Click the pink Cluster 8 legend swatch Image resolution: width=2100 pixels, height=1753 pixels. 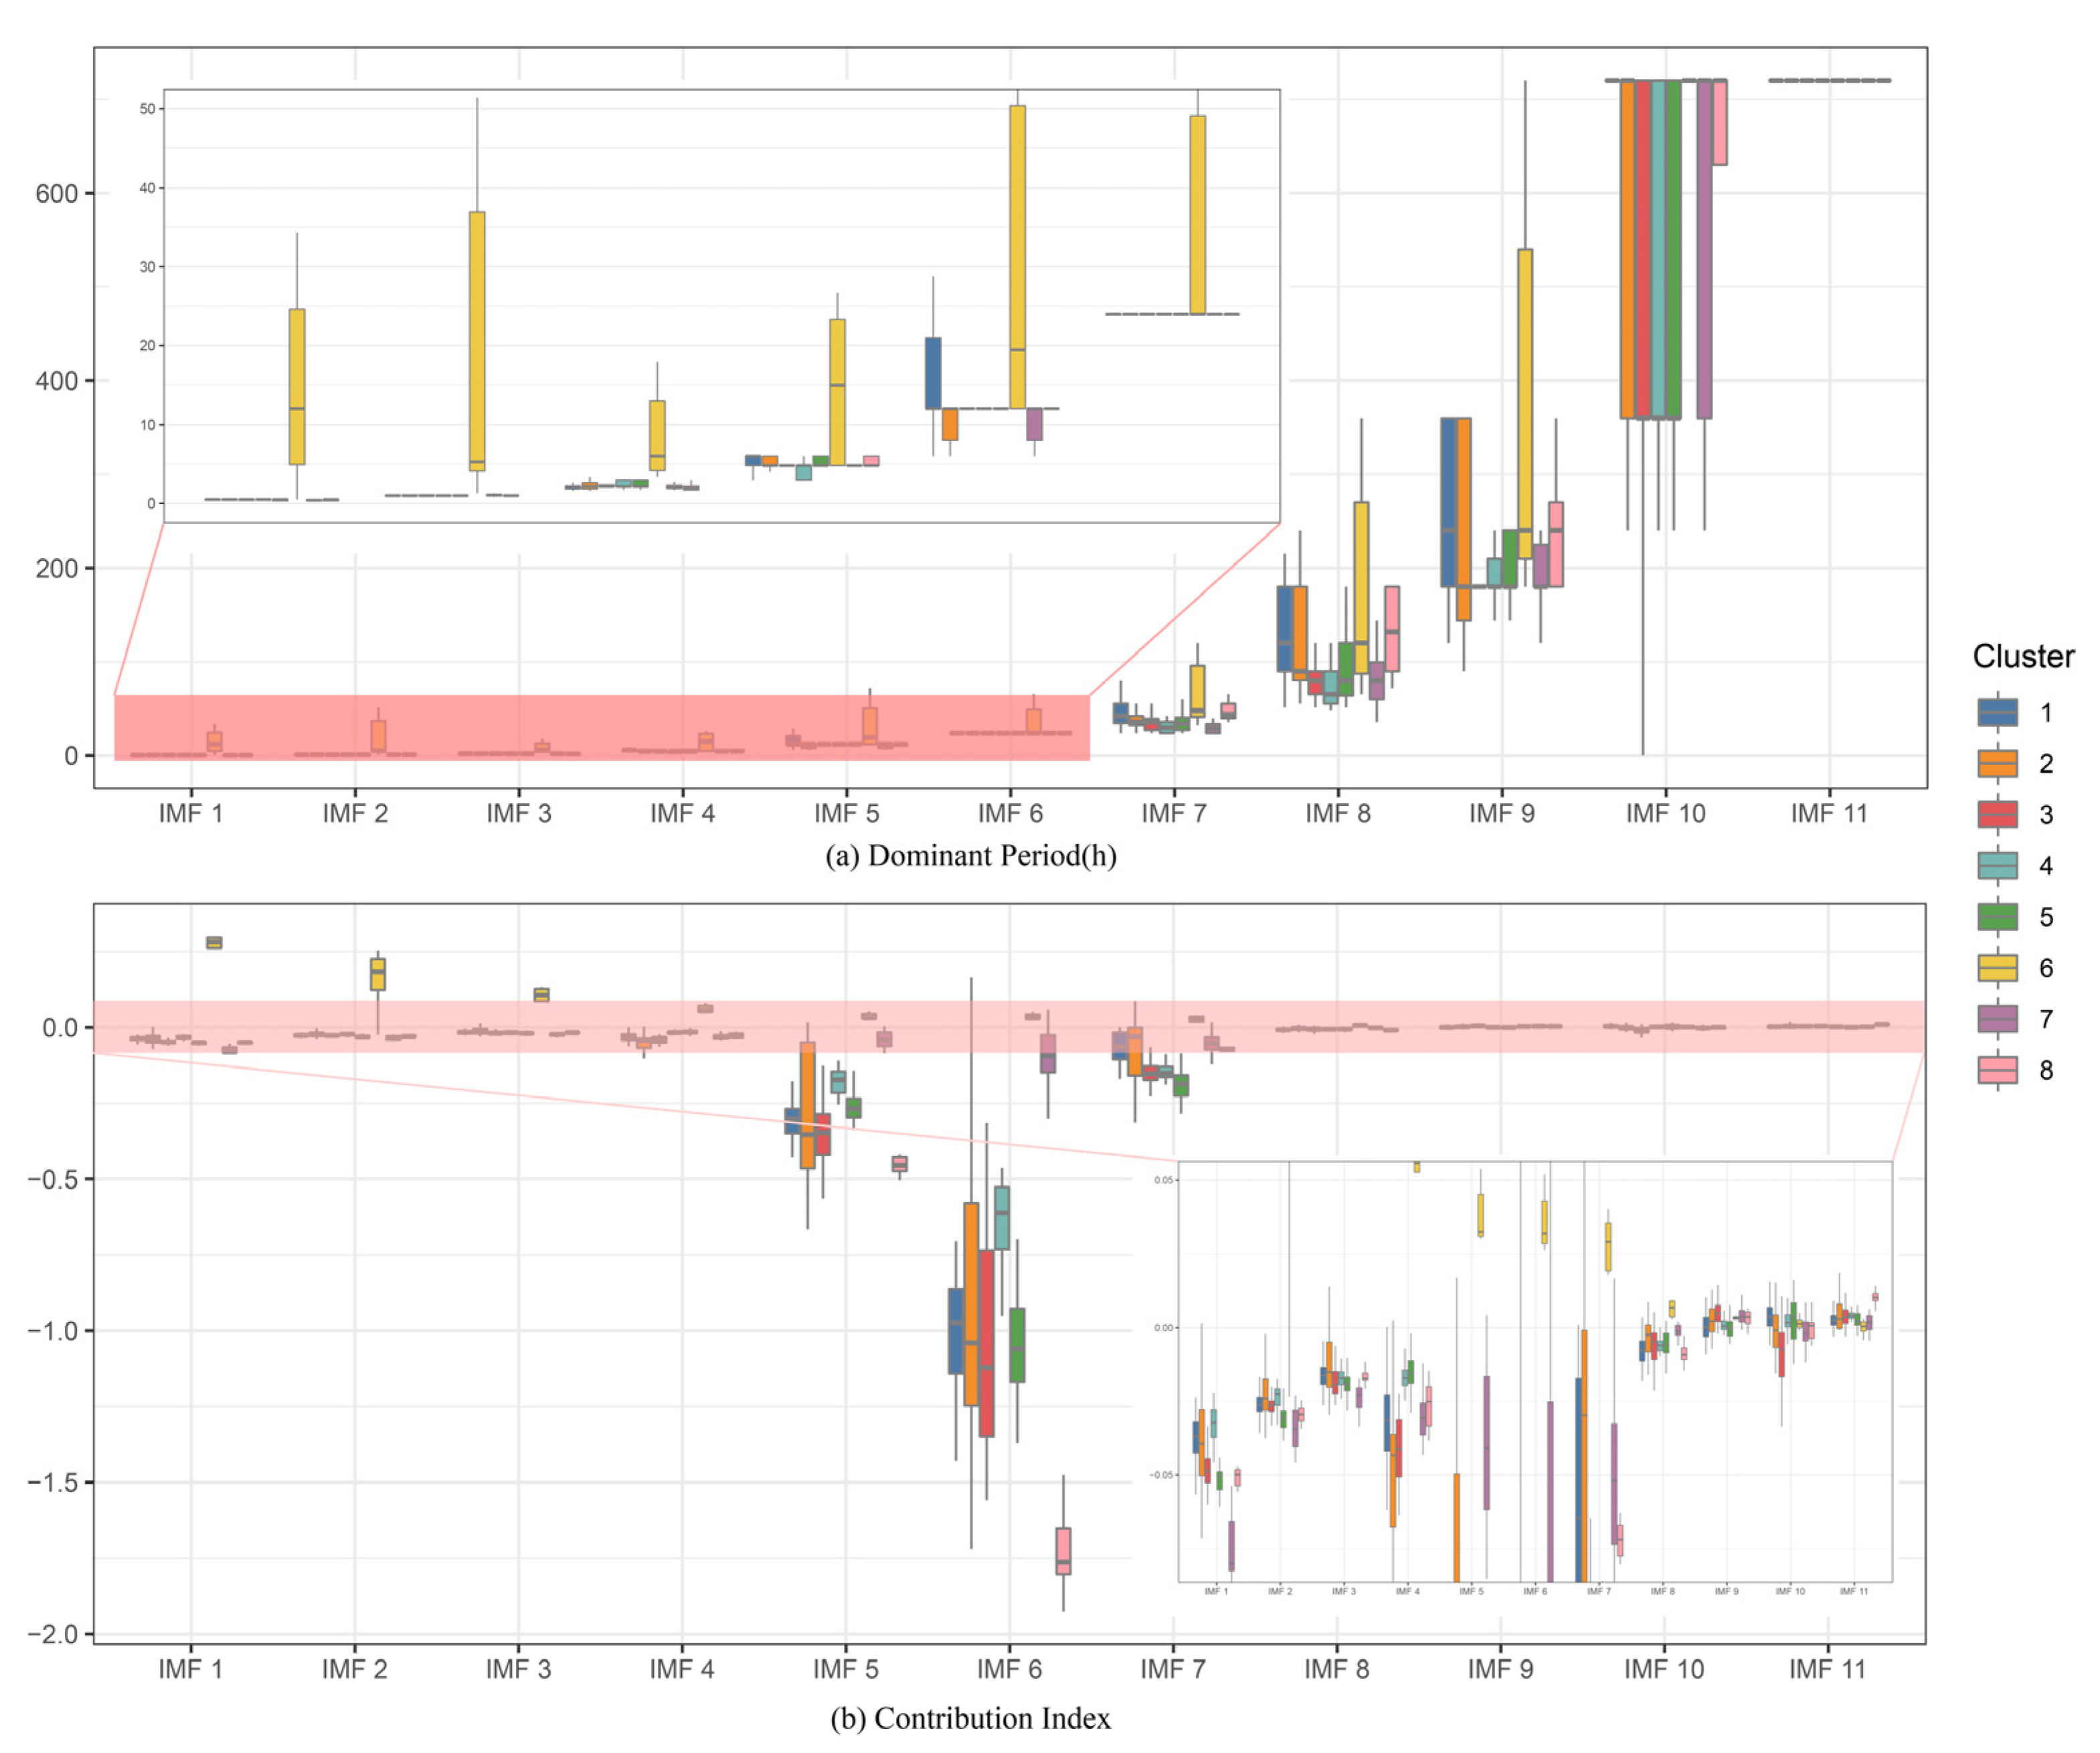tap(1997, 1069)
